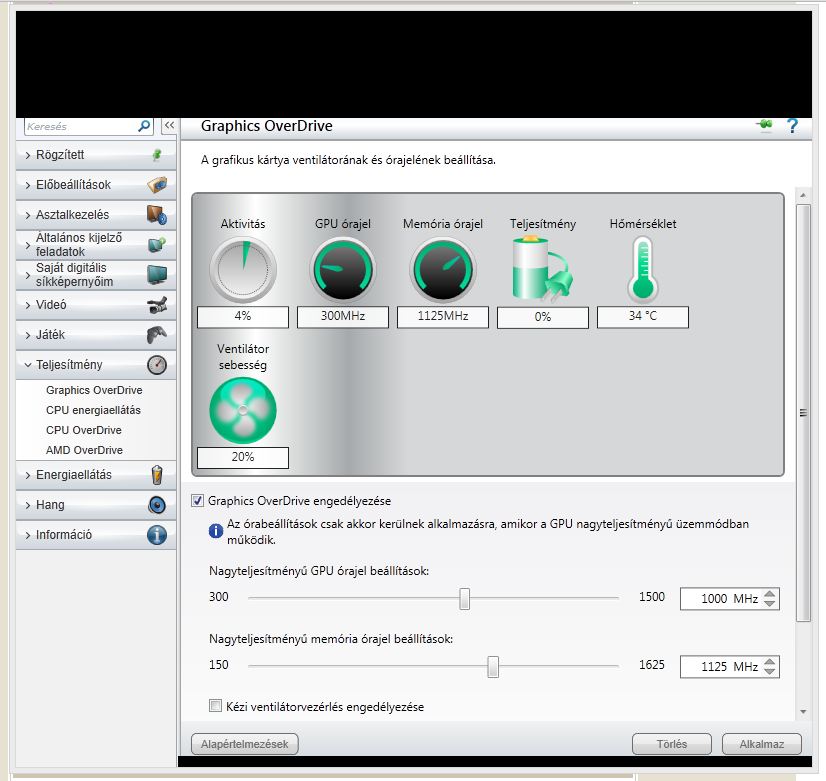This screenshot has height=781, width=826.
Task: Open Graphics OverDrive in sidebar
Action: click(94, 390)
